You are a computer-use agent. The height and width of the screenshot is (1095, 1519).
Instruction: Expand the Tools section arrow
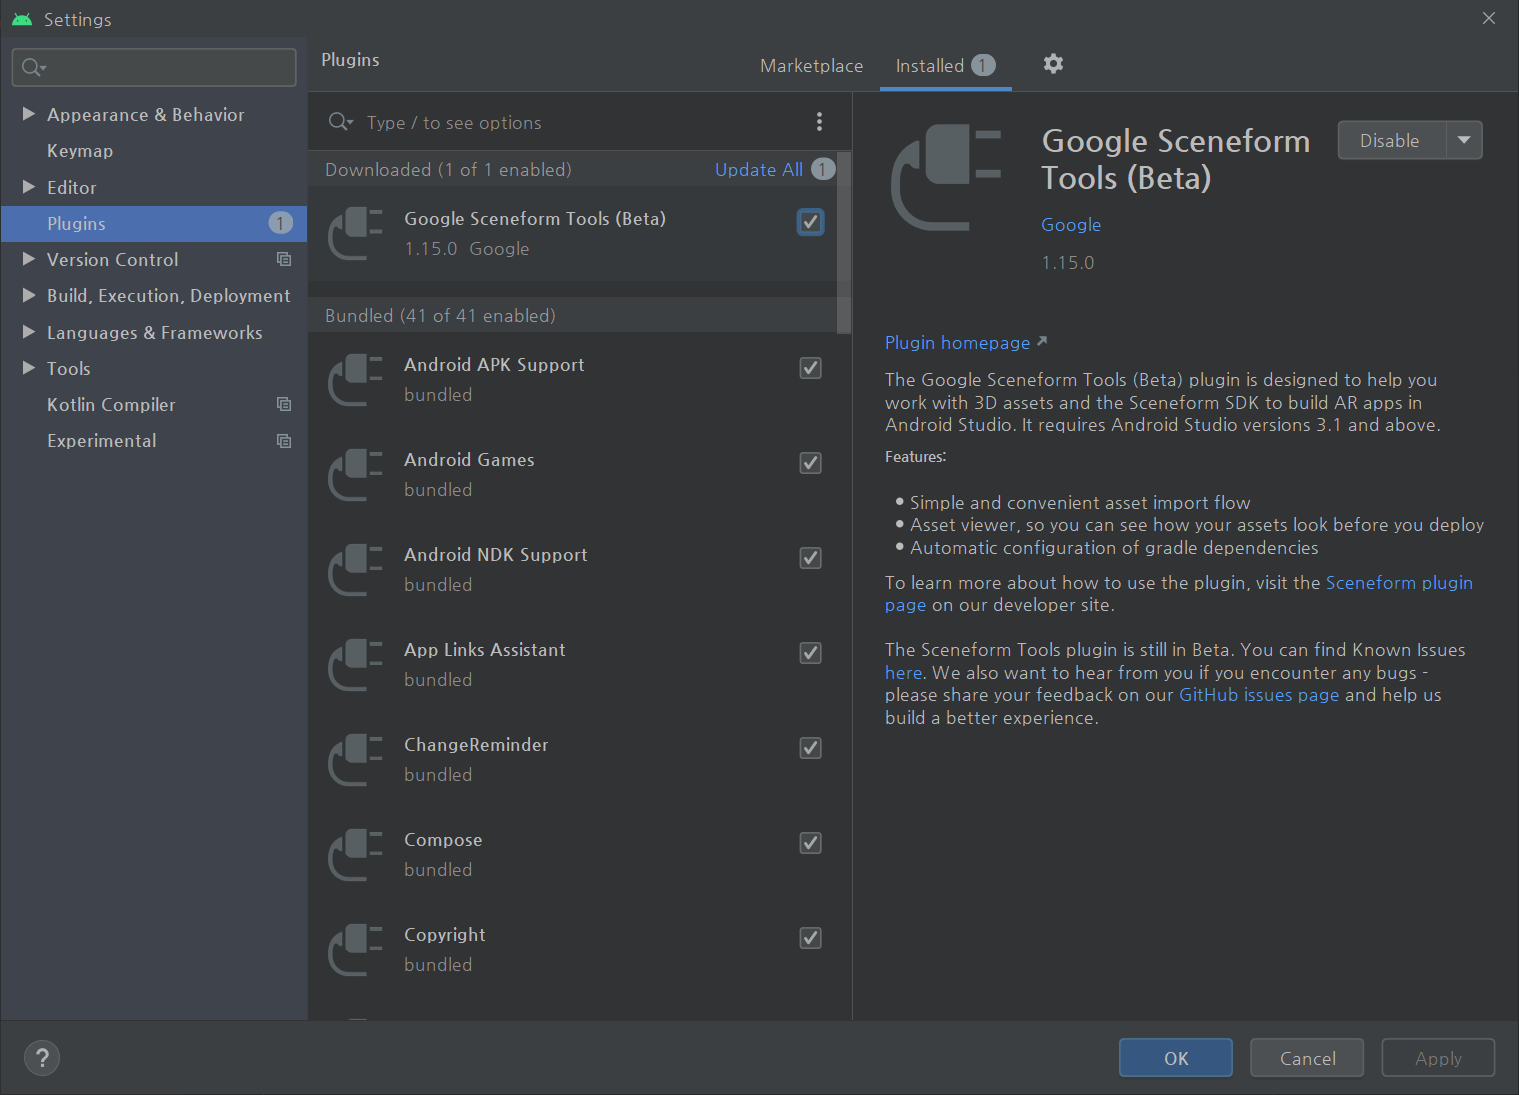tap(29, 368)
